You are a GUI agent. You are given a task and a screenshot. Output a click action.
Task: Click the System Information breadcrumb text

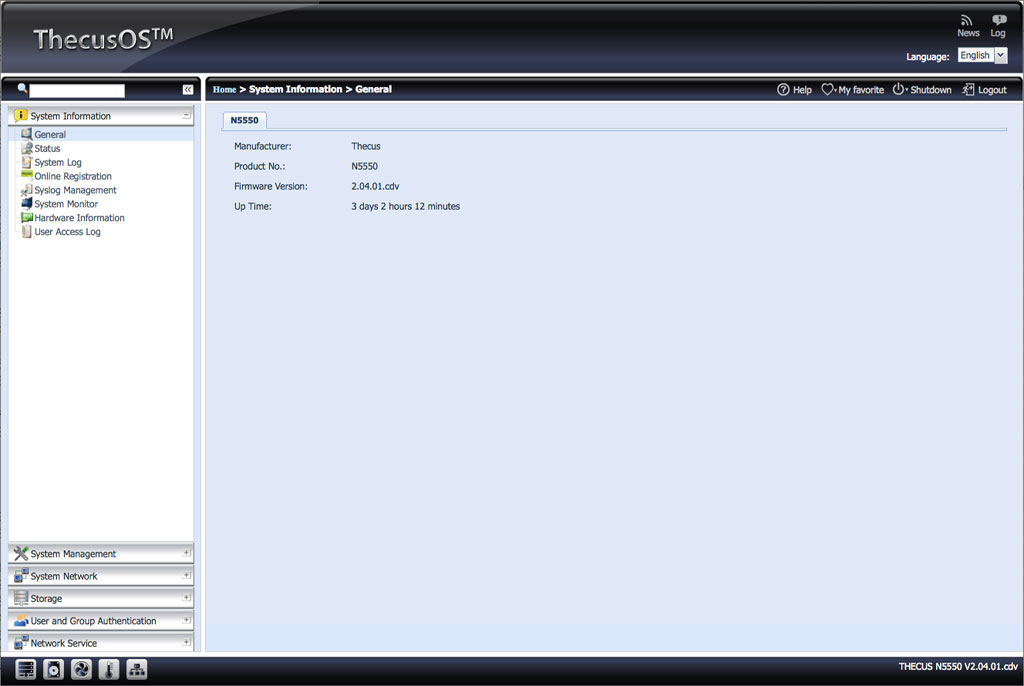(x=295, y=90)
